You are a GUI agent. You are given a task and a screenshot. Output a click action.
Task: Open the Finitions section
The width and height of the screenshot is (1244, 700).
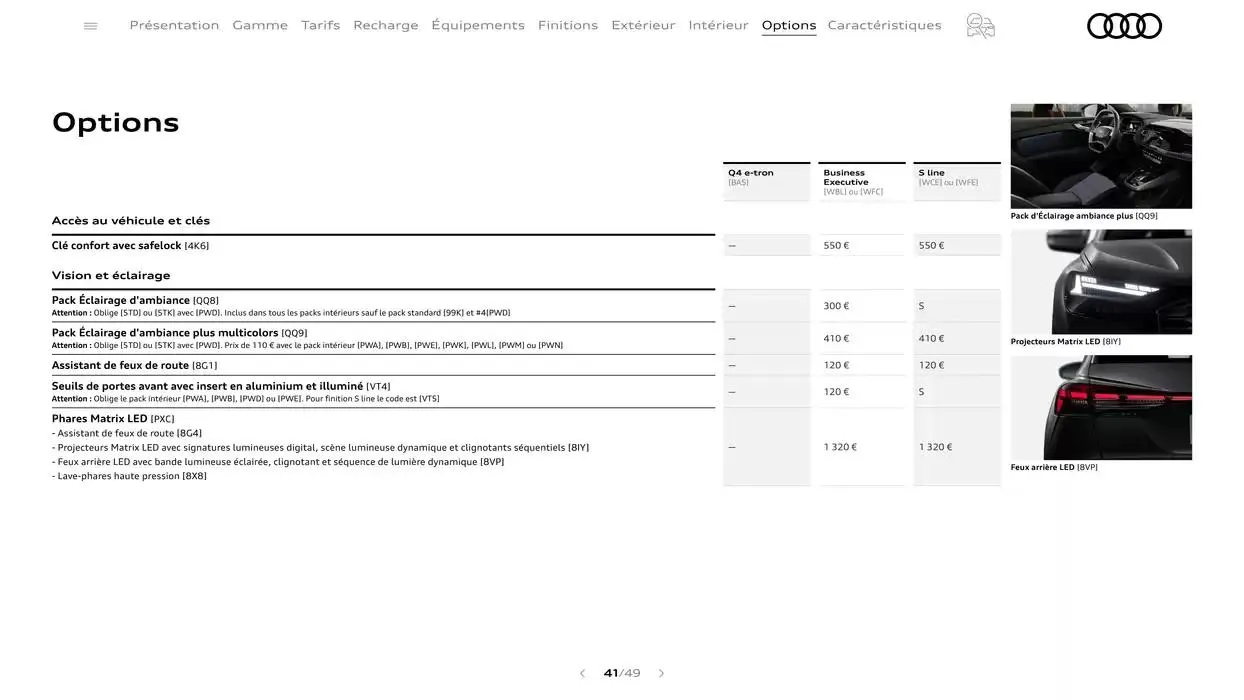567,24
